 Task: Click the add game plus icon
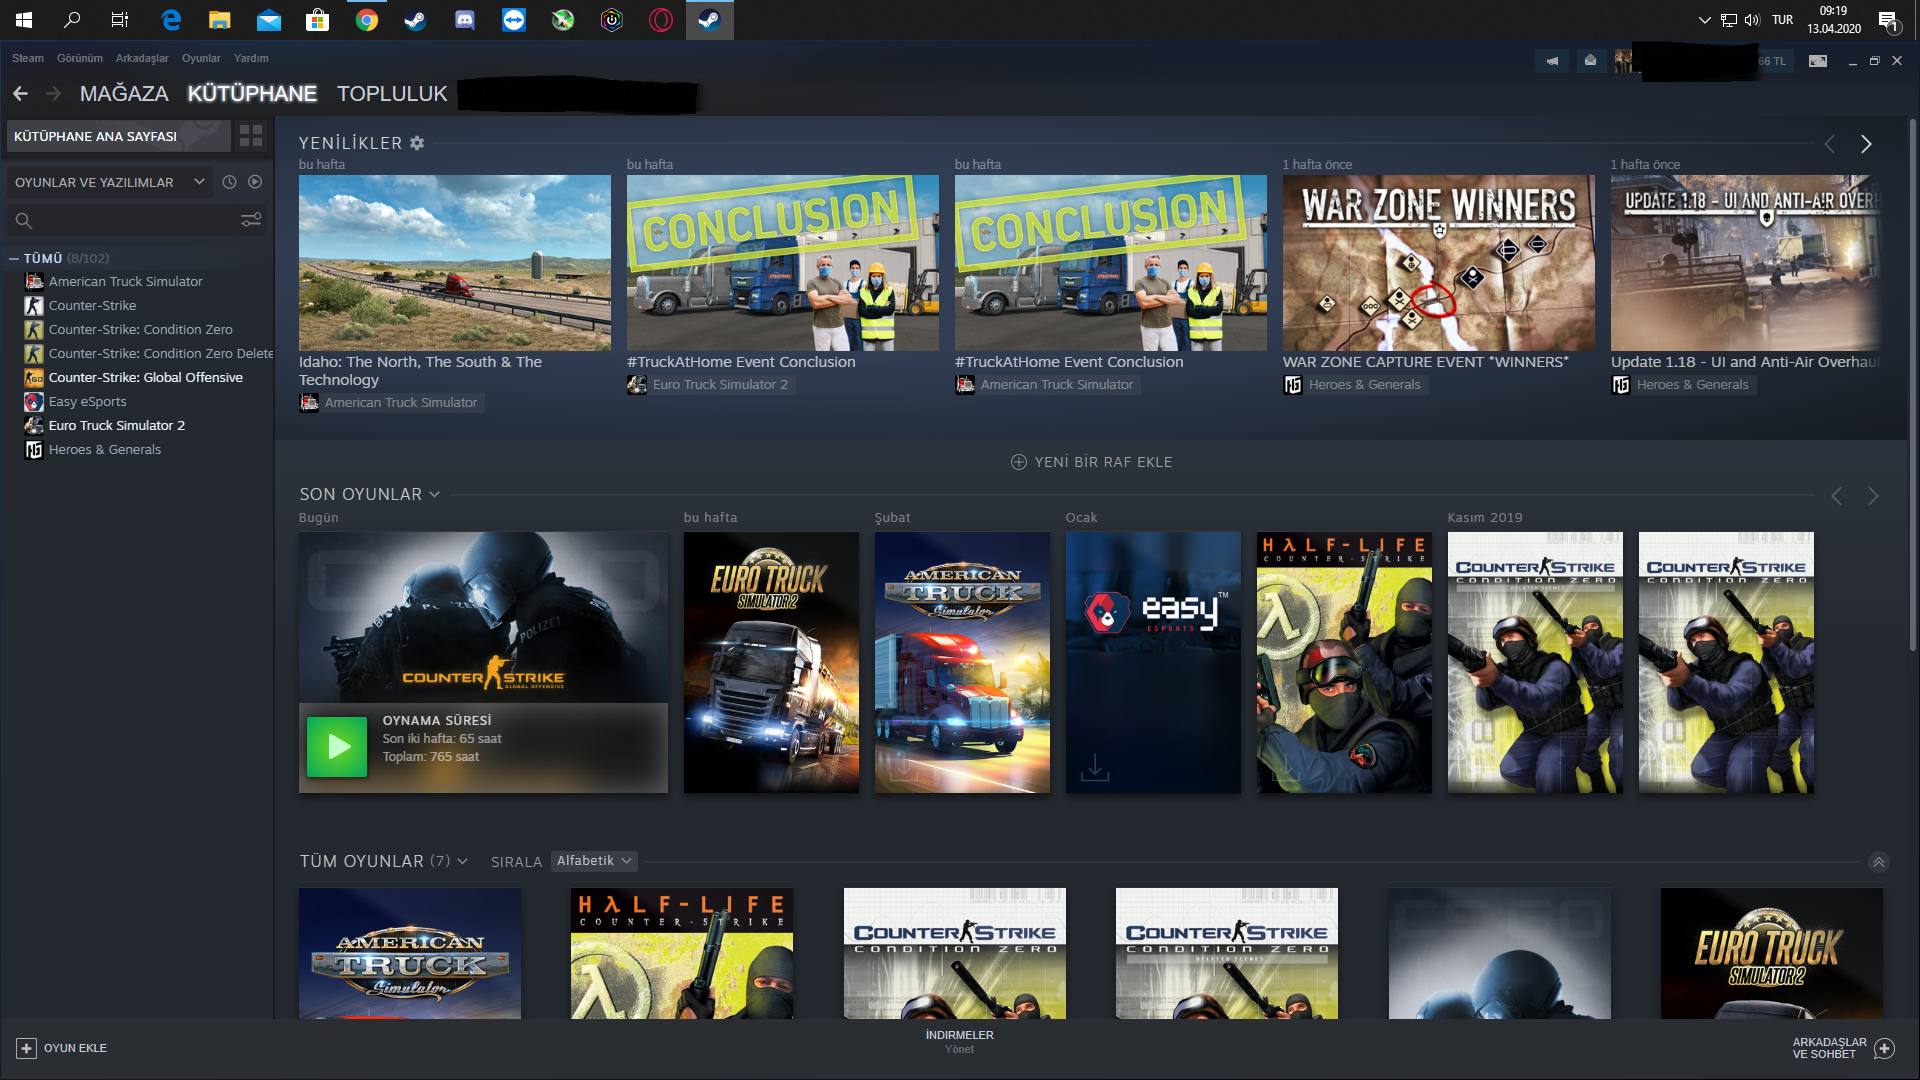pos(26,1048)
